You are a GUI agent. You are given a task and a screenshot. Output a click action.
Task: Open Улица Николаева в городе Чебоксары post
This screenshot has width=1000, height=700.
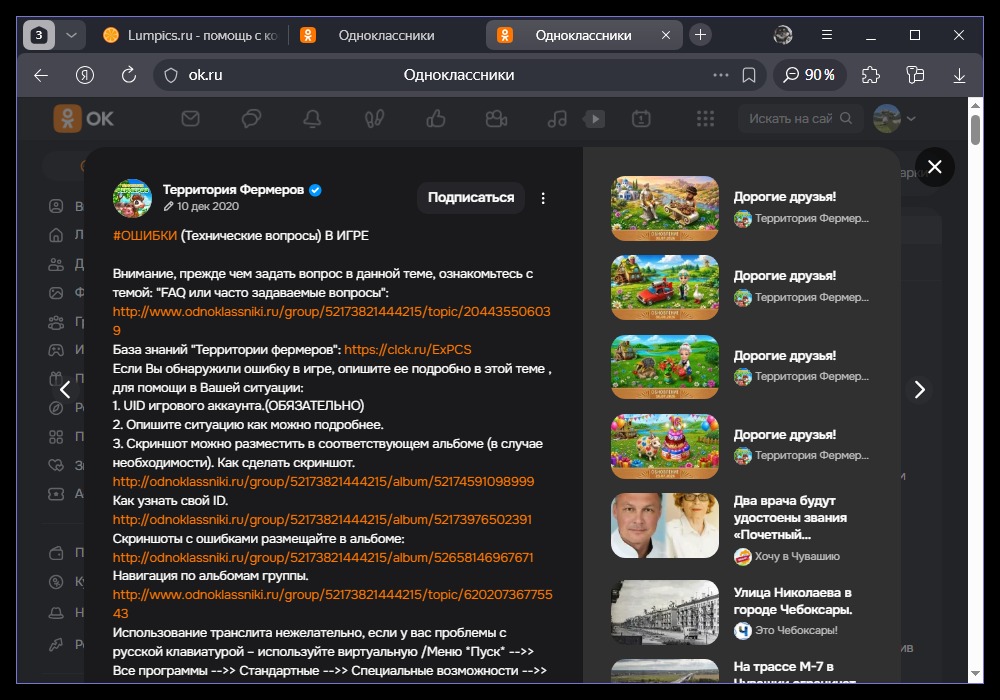coord(793,601)
